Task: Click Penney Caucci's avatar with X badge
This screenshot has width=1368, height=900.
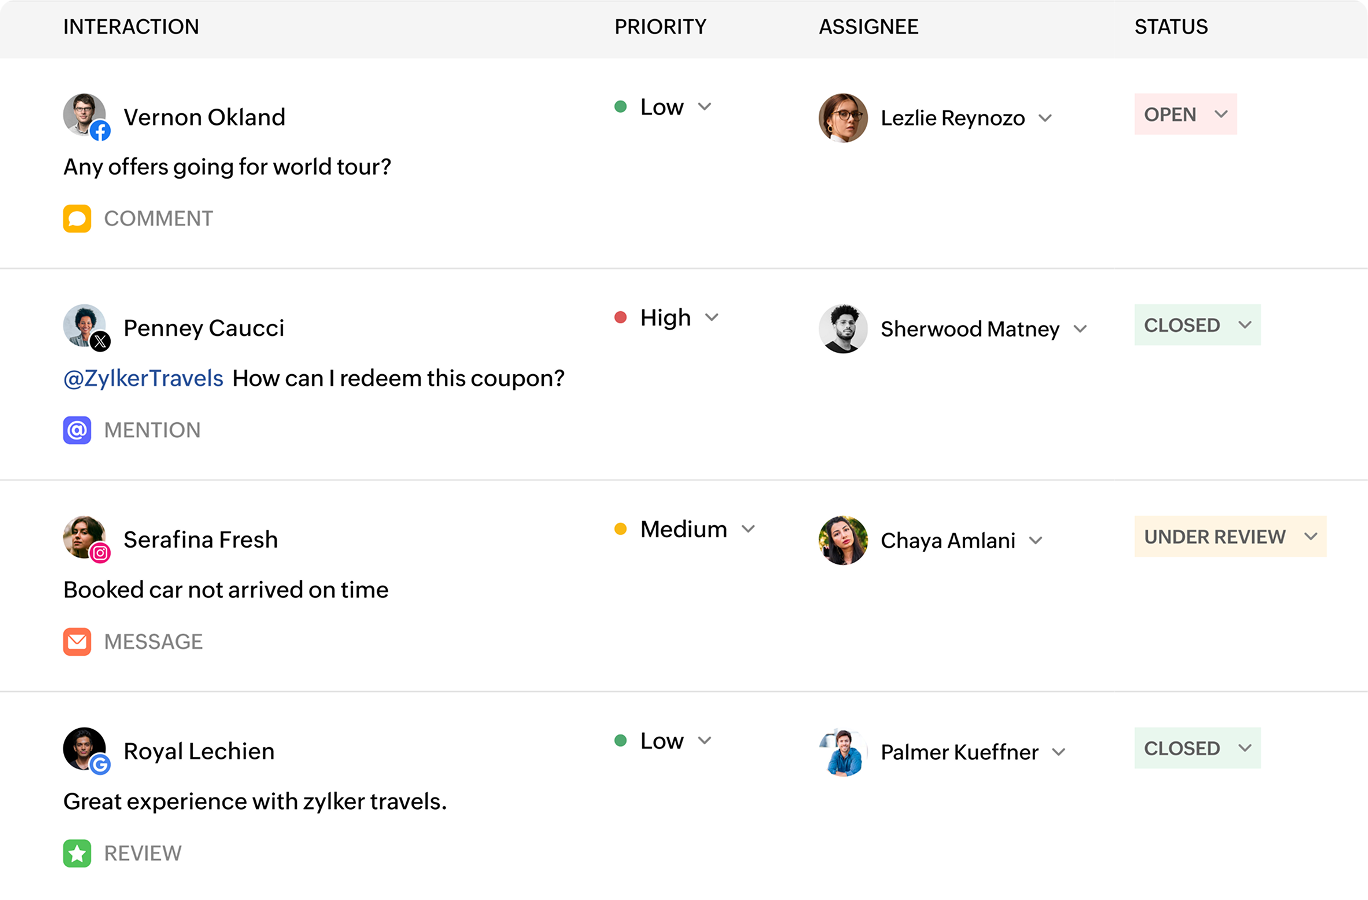Action: pyautogui.click(x=85, y=327)
